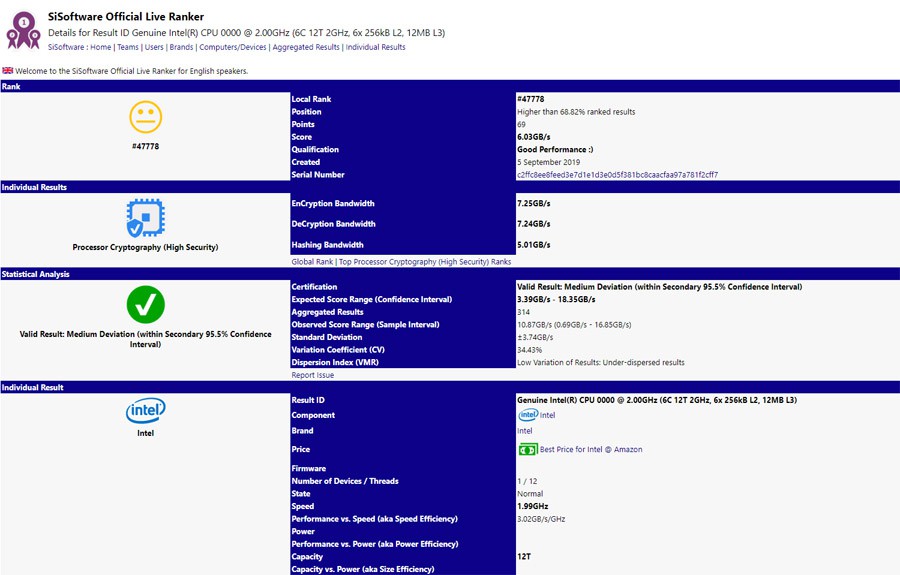Click the green checkmark valid result icon
This screenshot has width=900, height=575.
[145, 305]
